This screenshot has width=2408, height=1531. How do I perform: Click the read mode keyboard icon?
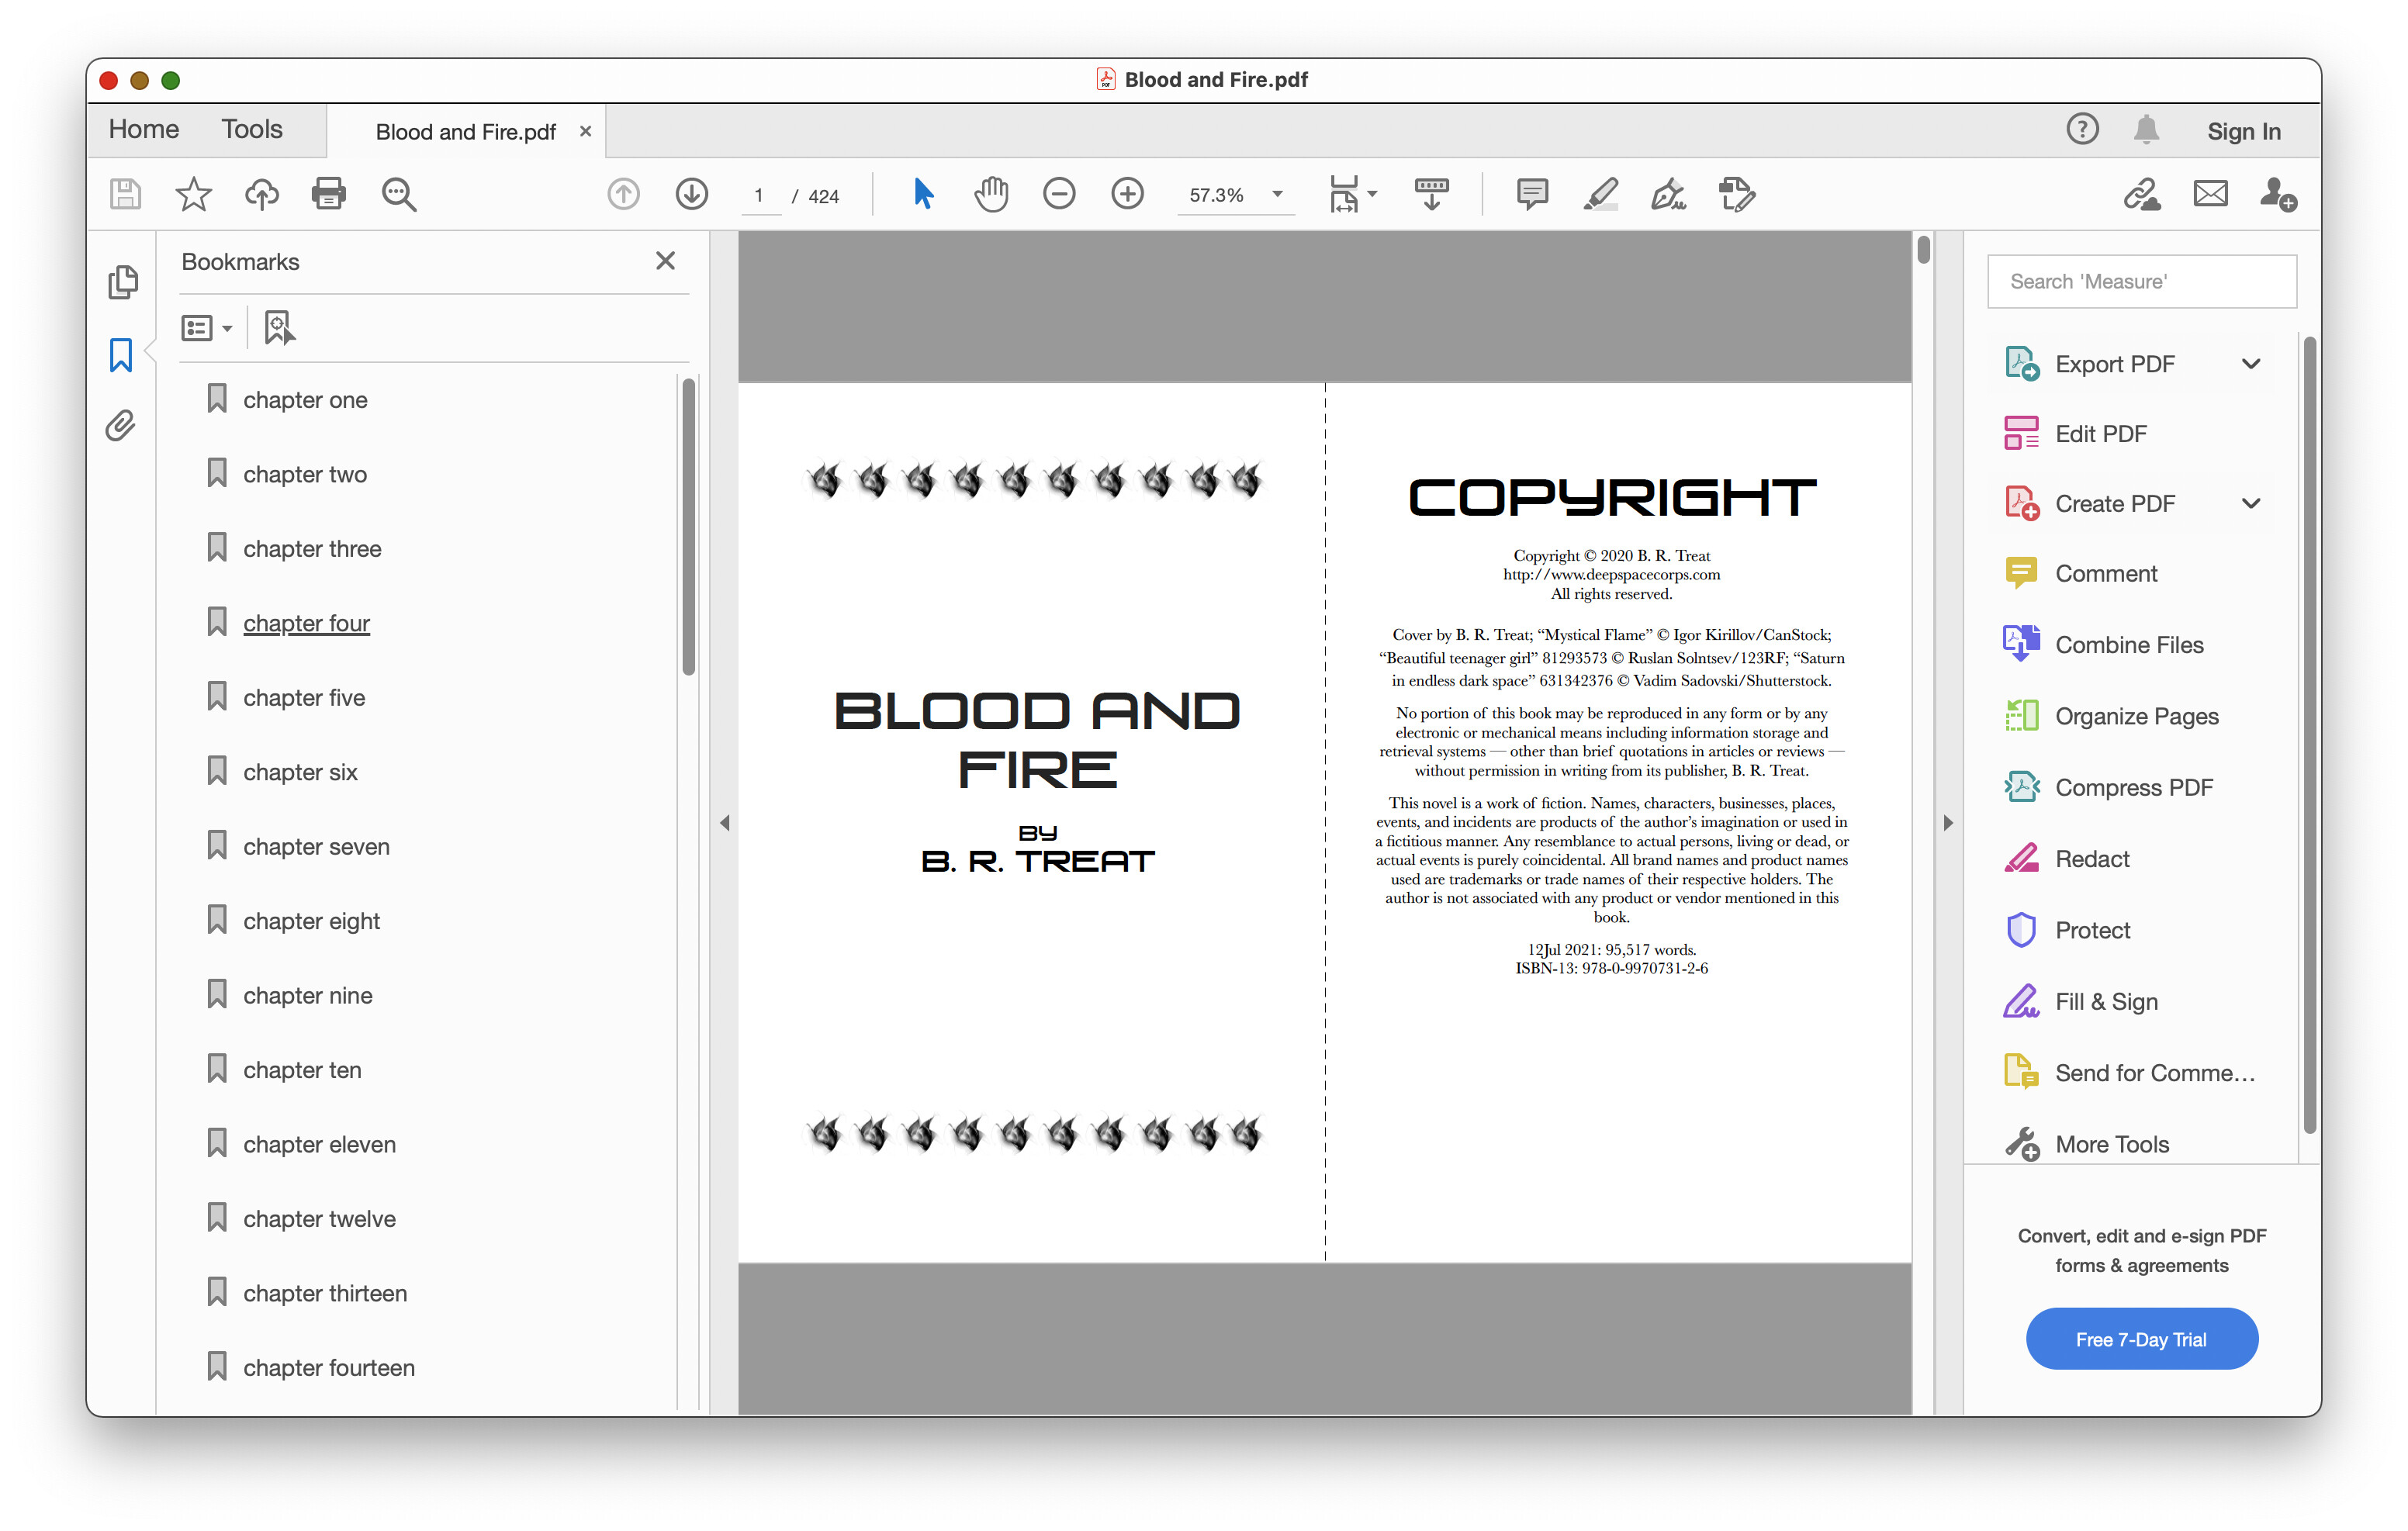pos(1431,194)
